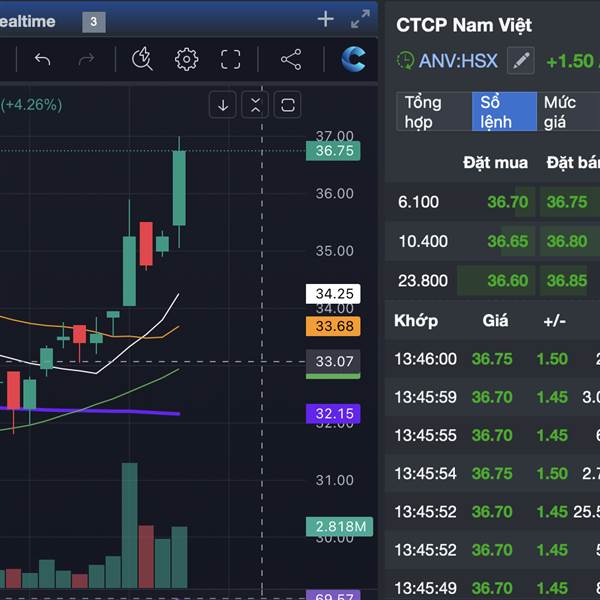
Task: Click bid volume 23.800
Action: 423,281
